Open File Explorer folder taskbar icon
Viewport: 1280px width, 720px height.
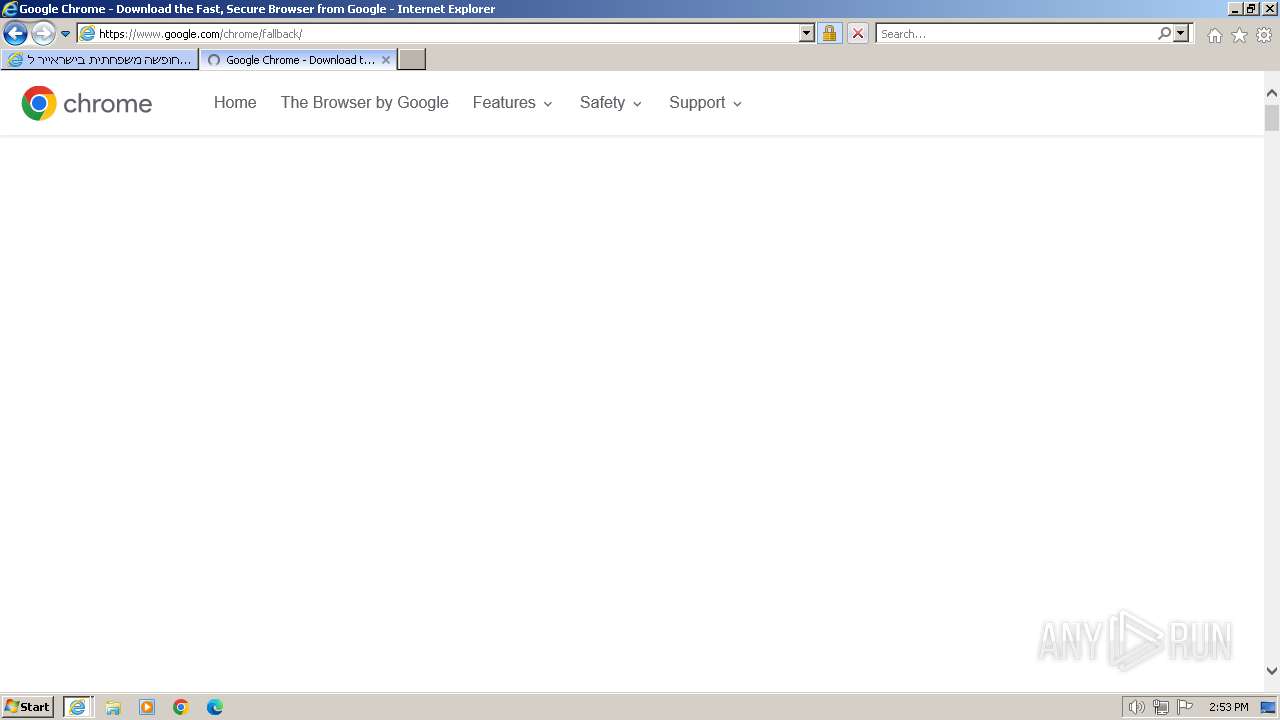click(x=113, y=707)
